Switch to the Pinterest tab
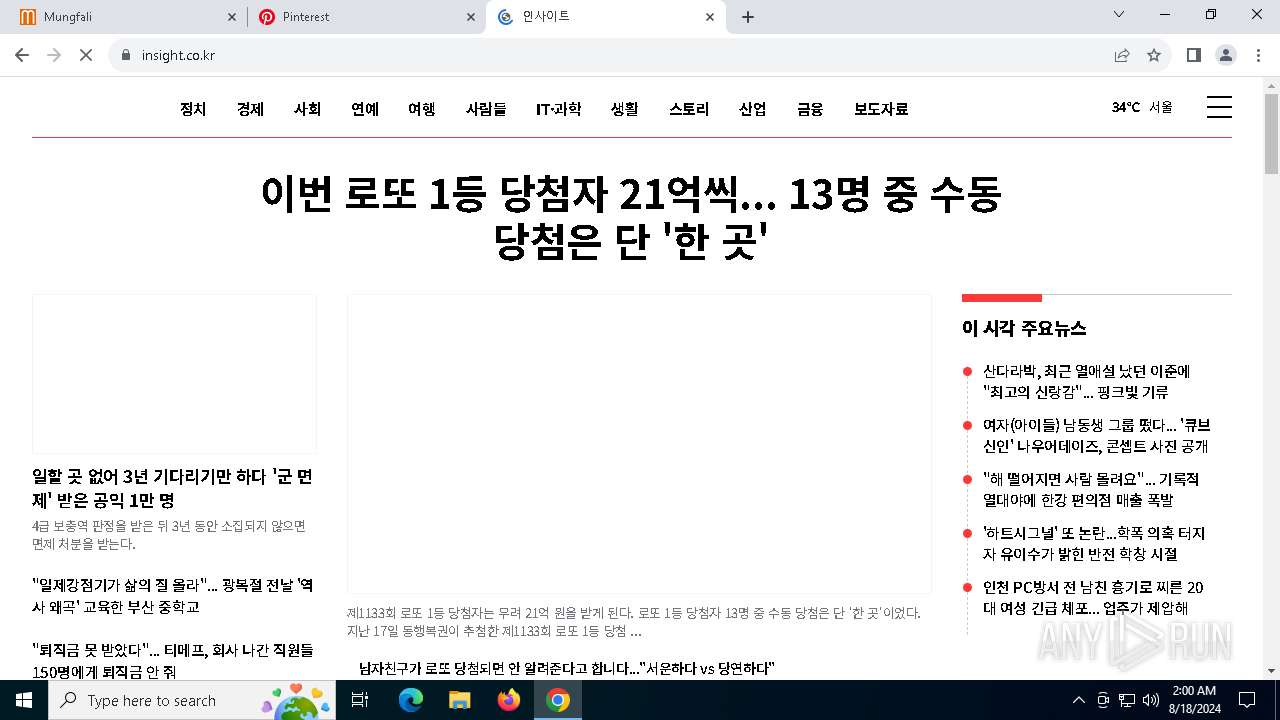1280x720 pixels. (x=364, y=17)
